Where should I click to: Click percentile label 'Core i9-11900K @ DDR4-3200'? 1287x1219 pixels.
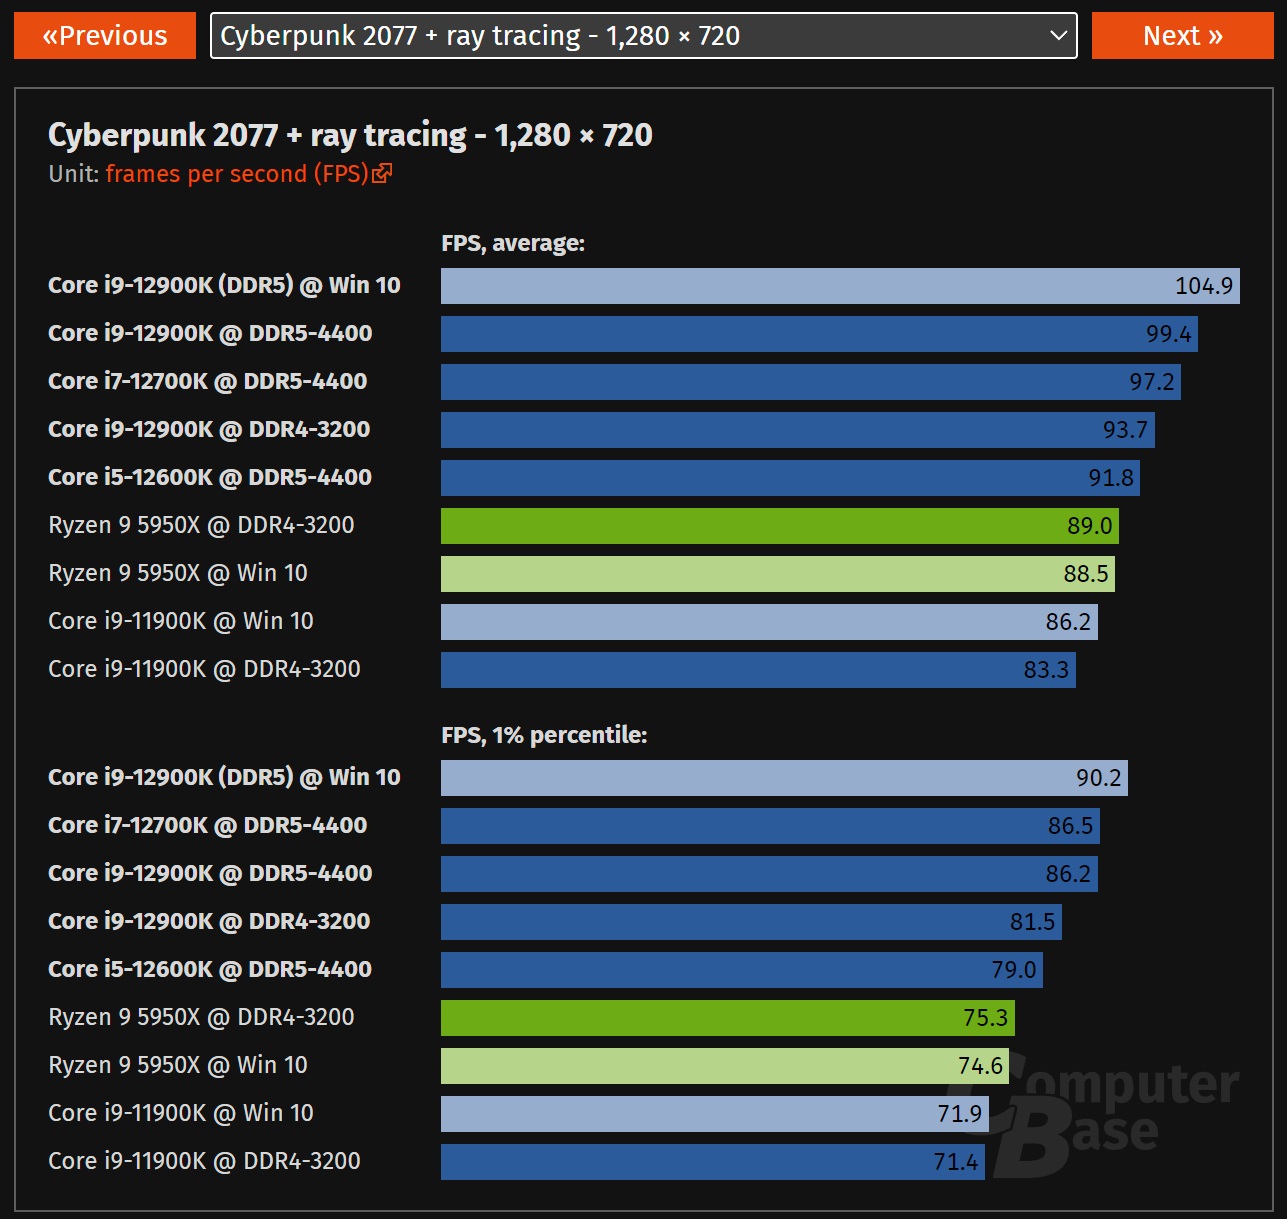(204, 1162)
